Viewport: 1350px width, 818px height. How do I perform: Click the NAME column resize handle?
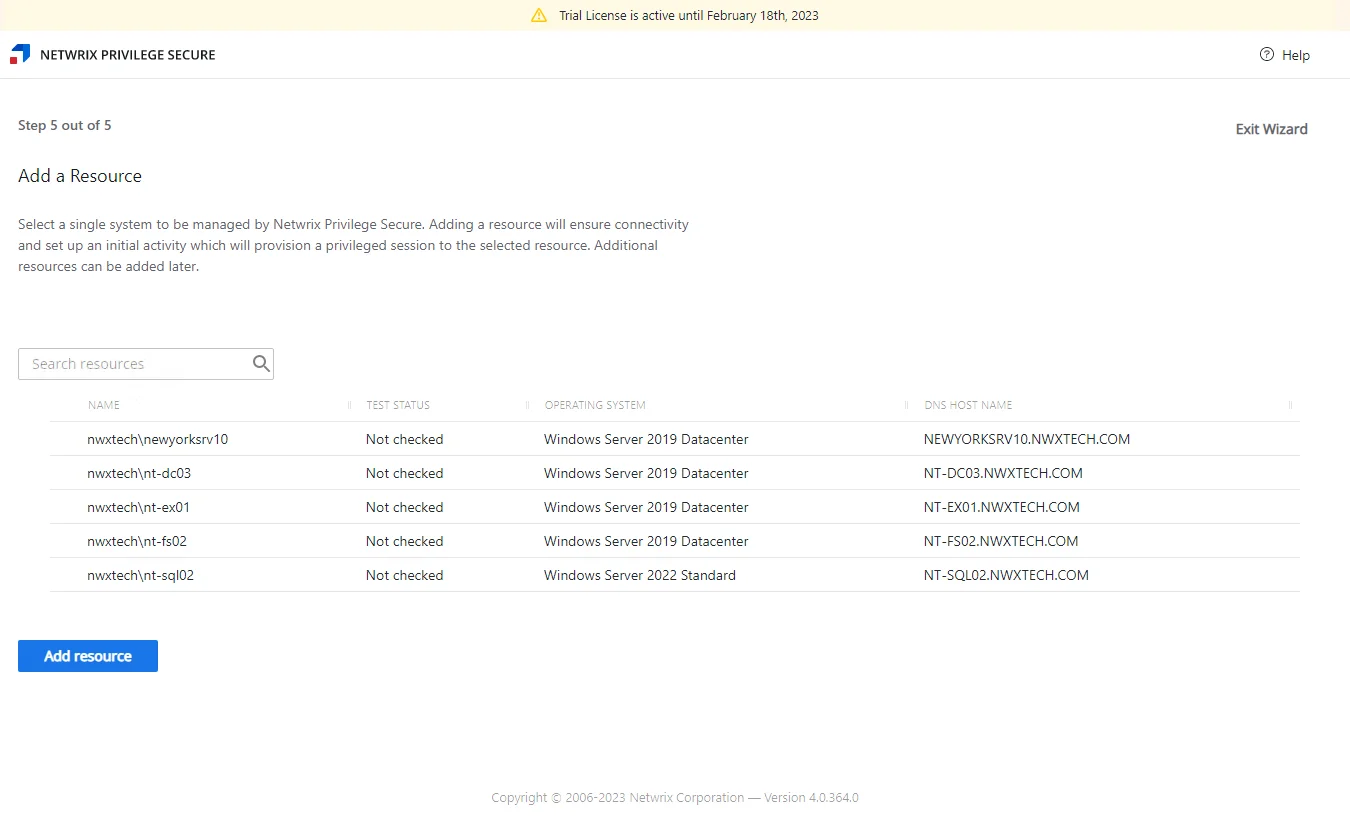(x=349, y=405)
